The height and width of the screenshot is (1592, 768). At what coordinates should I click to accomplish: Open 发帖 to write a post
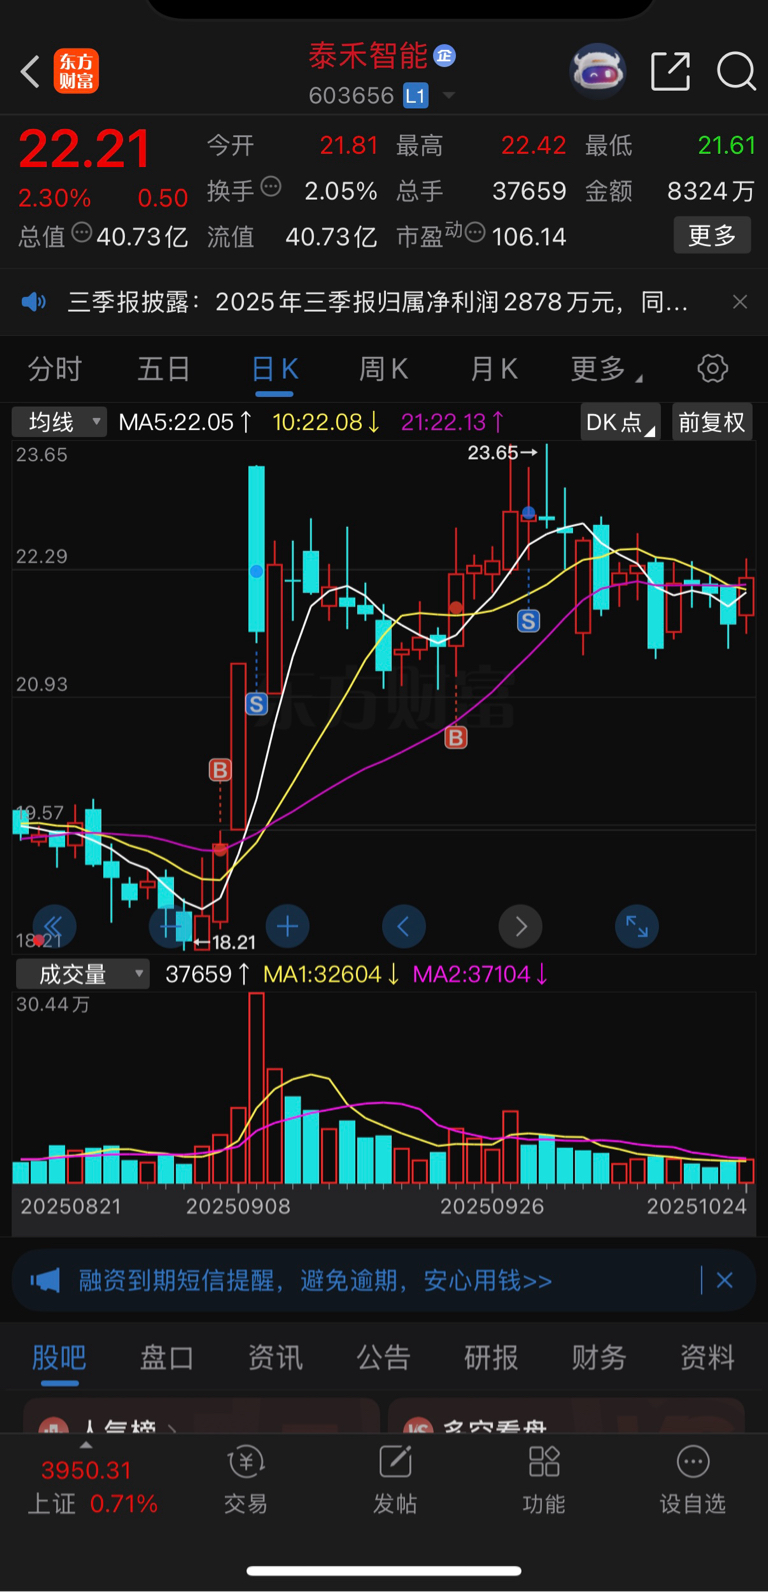click(x=395, y=1481)
